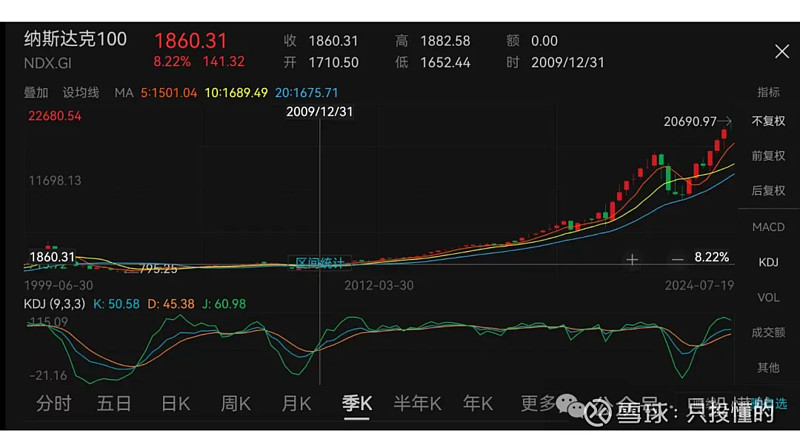Switch indicator to VOL
This screenshot has width=800, height=439.
(768, 298)
